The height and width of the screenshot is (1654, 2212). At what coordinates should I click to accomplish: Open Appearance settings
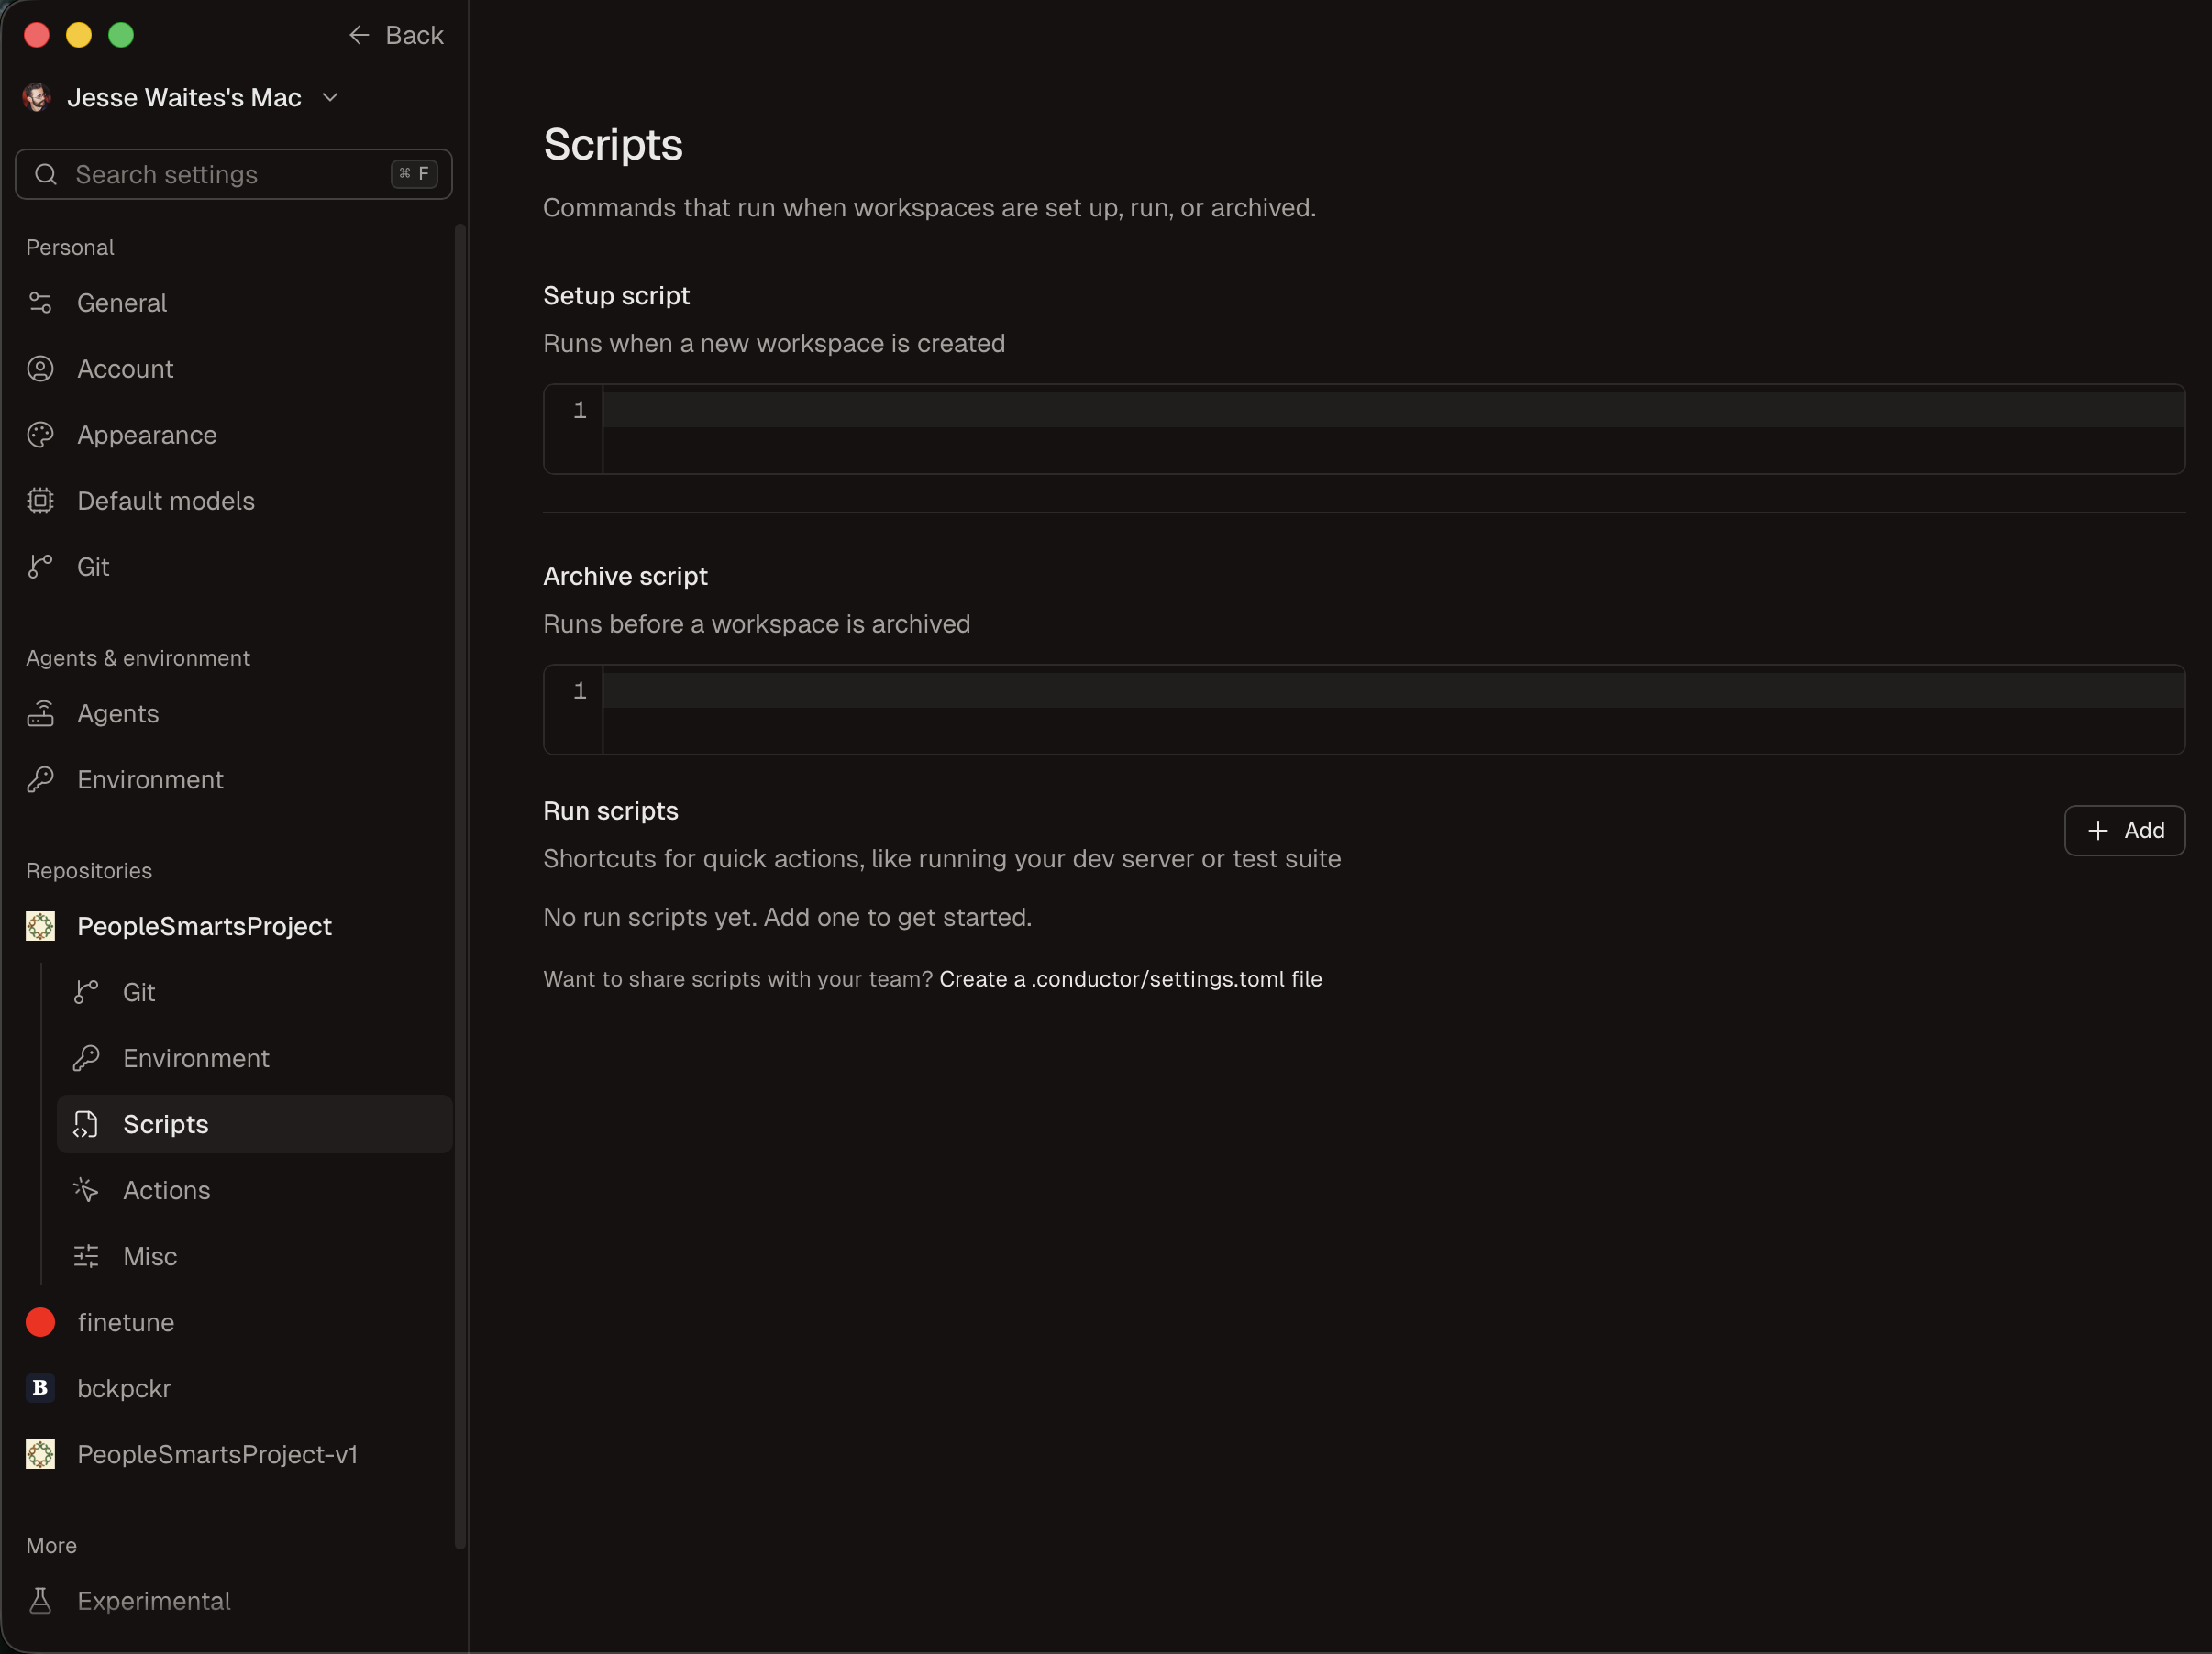coord(234,435)
